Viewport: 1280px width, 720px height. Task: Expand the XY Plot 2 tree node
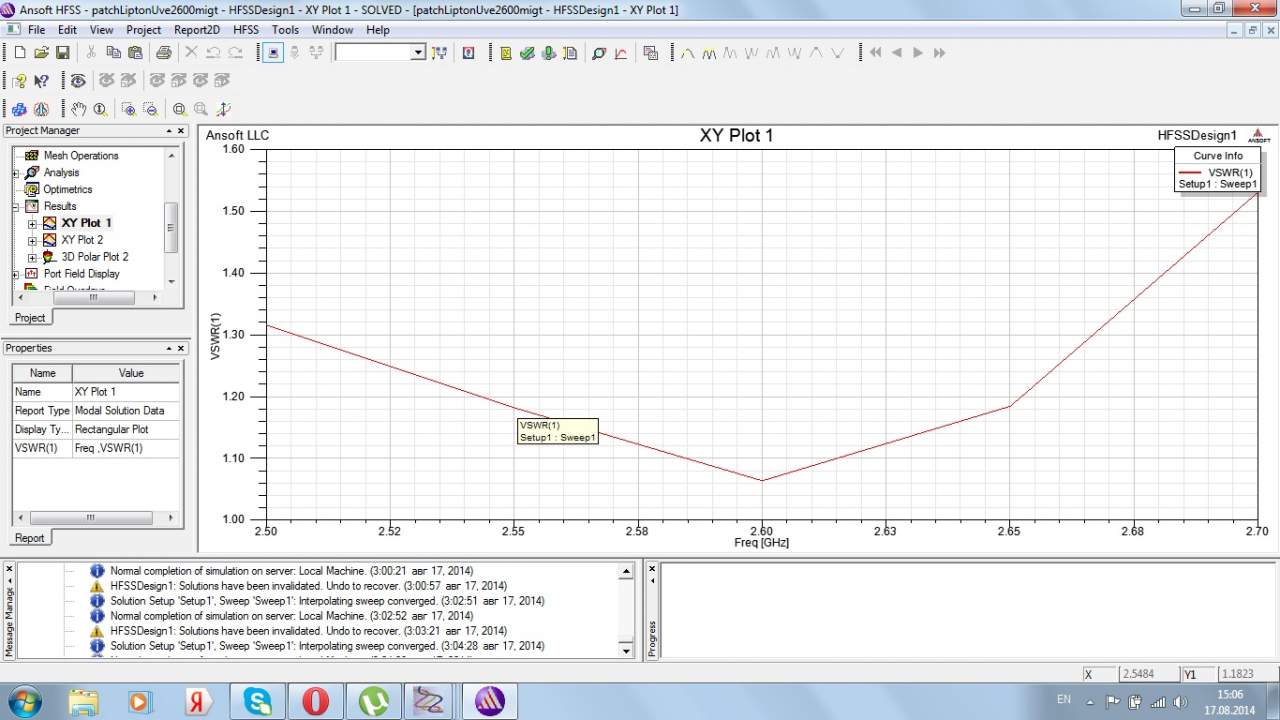pyautogui.click(x=32, y=240)
